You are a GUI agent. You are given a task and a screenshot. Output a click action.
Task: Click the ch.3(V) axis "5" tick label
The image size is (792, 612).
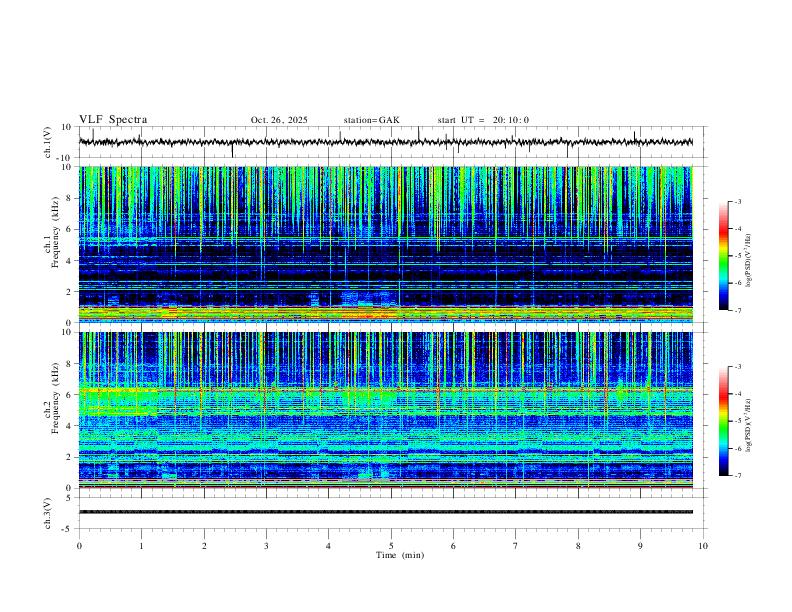70,498
